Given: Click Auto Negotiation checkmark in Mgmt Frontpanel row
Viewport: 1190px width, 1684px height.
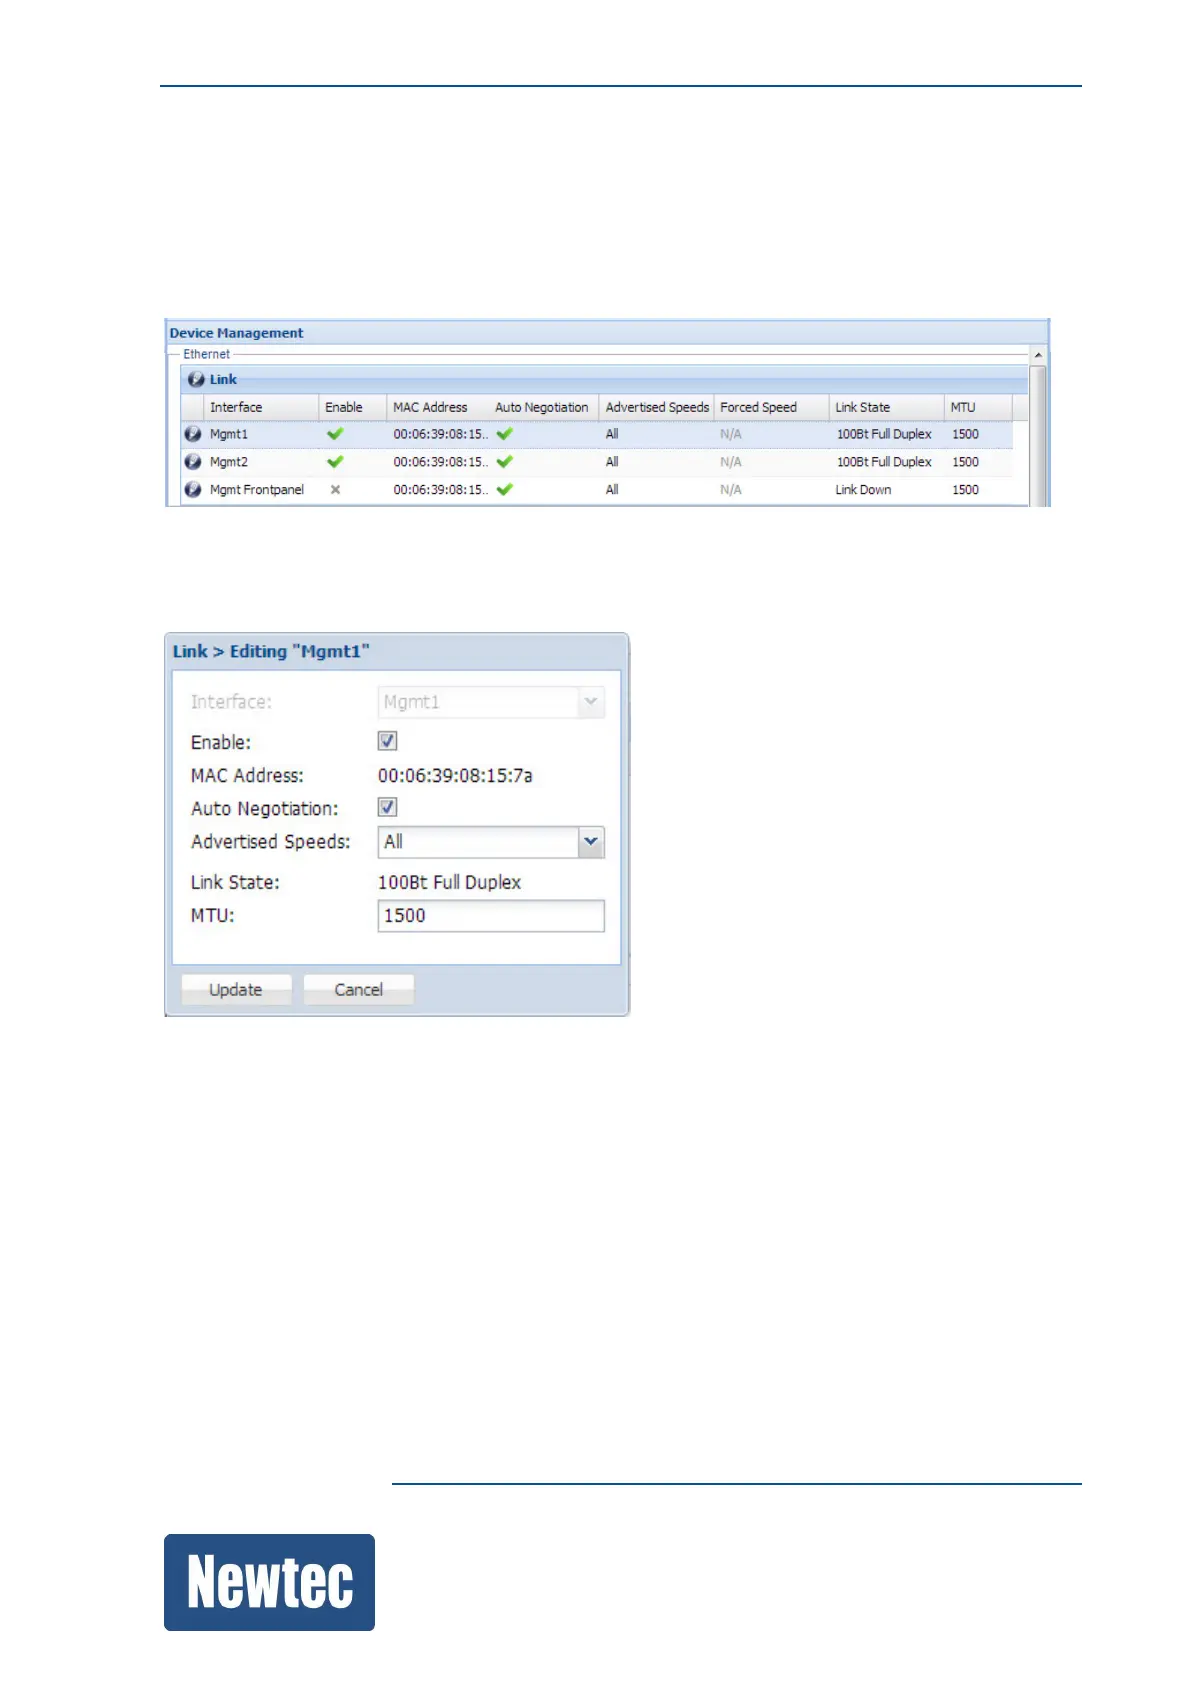Looking at the screenshot, I should (505, 490).
